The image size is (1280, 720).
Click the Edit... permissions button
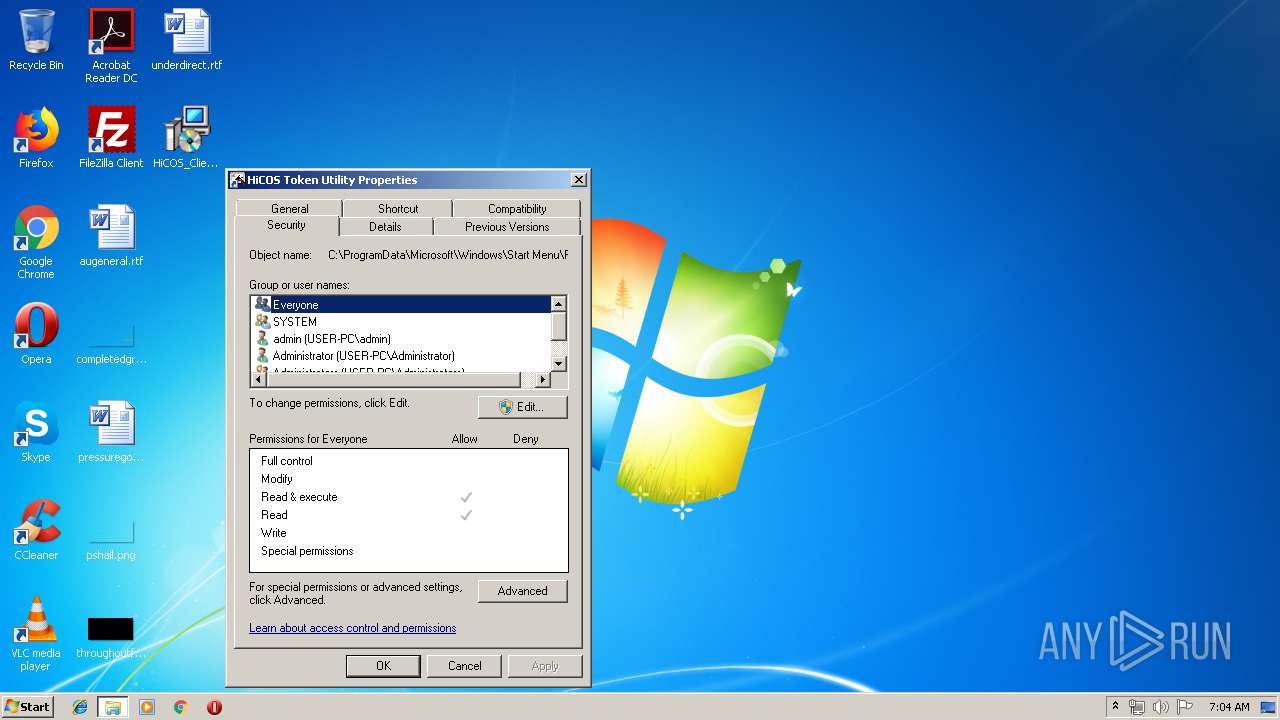[x=523, y=407]
